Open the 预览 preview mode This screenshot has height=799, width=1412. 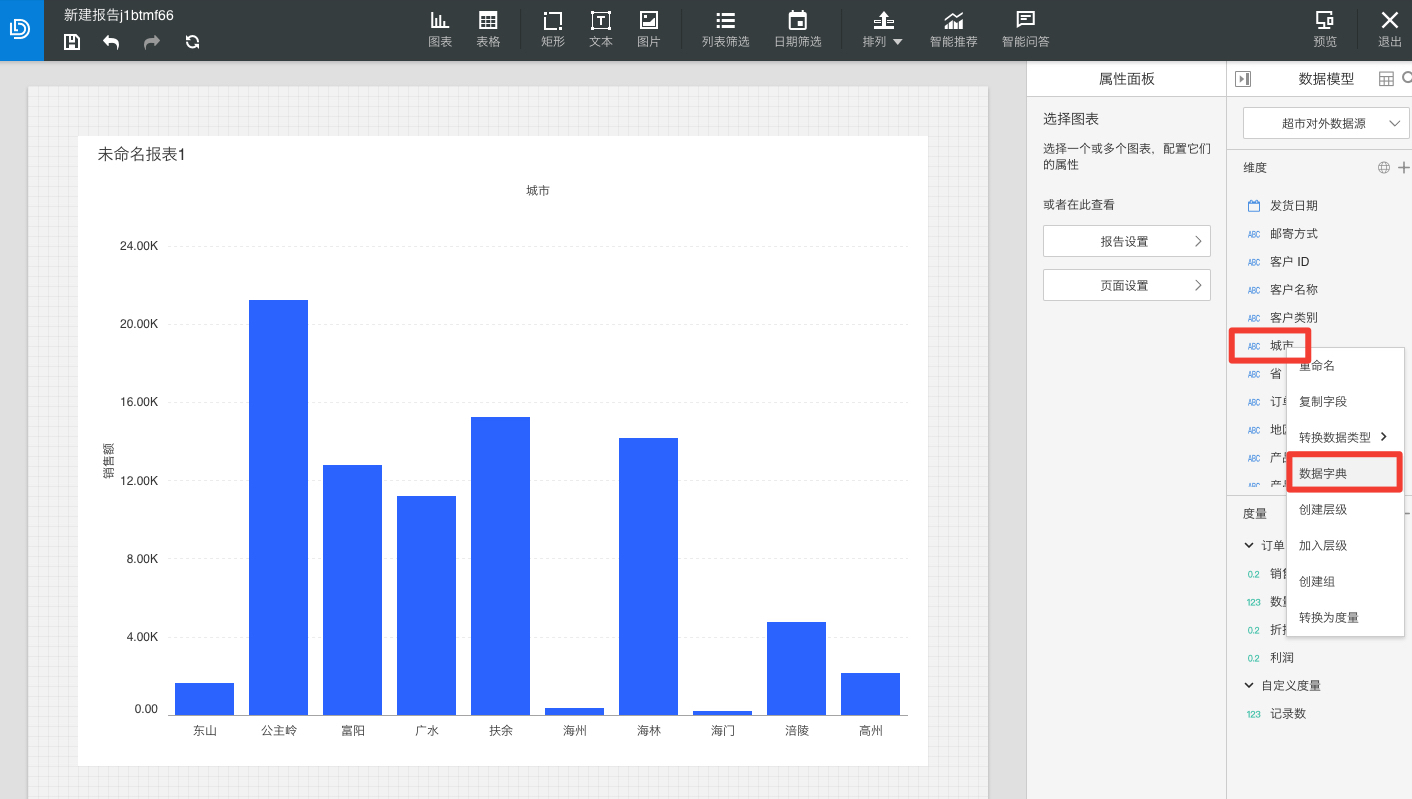1325,30
